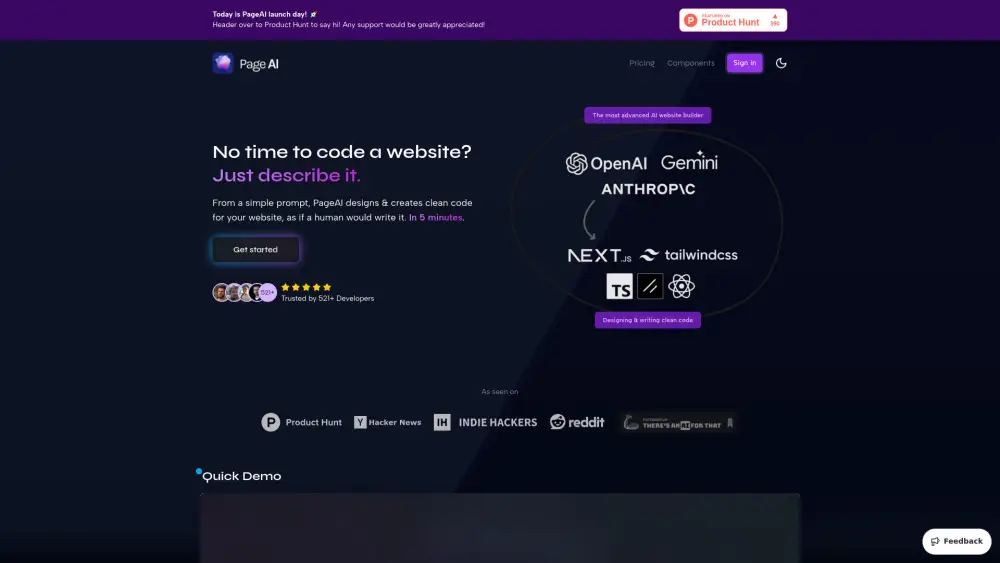Click the React atom icon
The width and height of the screenshot is (1000, 563).
pyautogui.click(x=681, y=286)
